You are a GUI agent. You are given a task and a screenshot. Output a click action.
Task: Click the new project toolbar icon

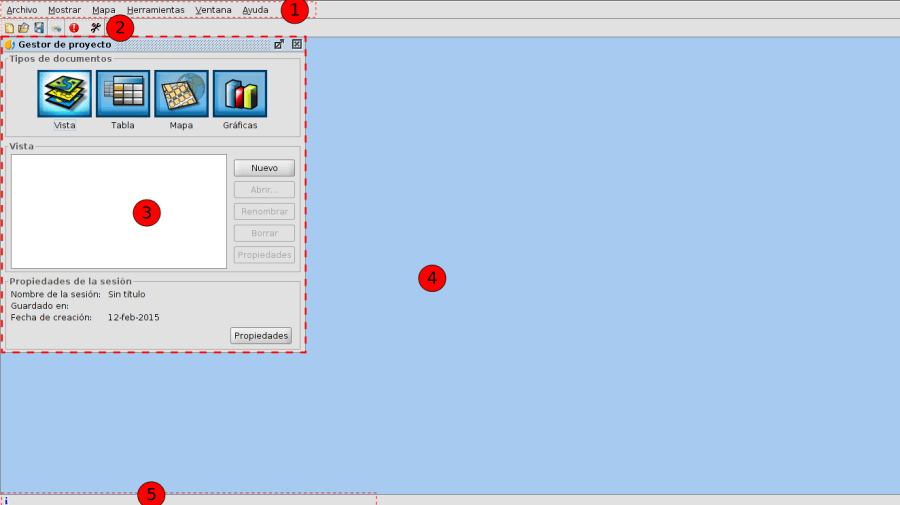click(9, 28)
